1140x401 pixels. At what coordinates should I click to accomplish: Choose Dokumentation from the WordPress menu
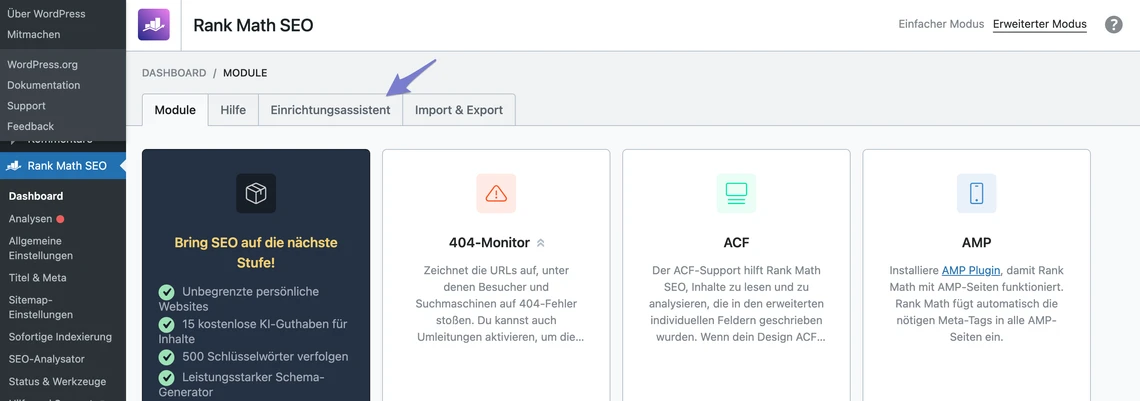[x=43, y=85]
